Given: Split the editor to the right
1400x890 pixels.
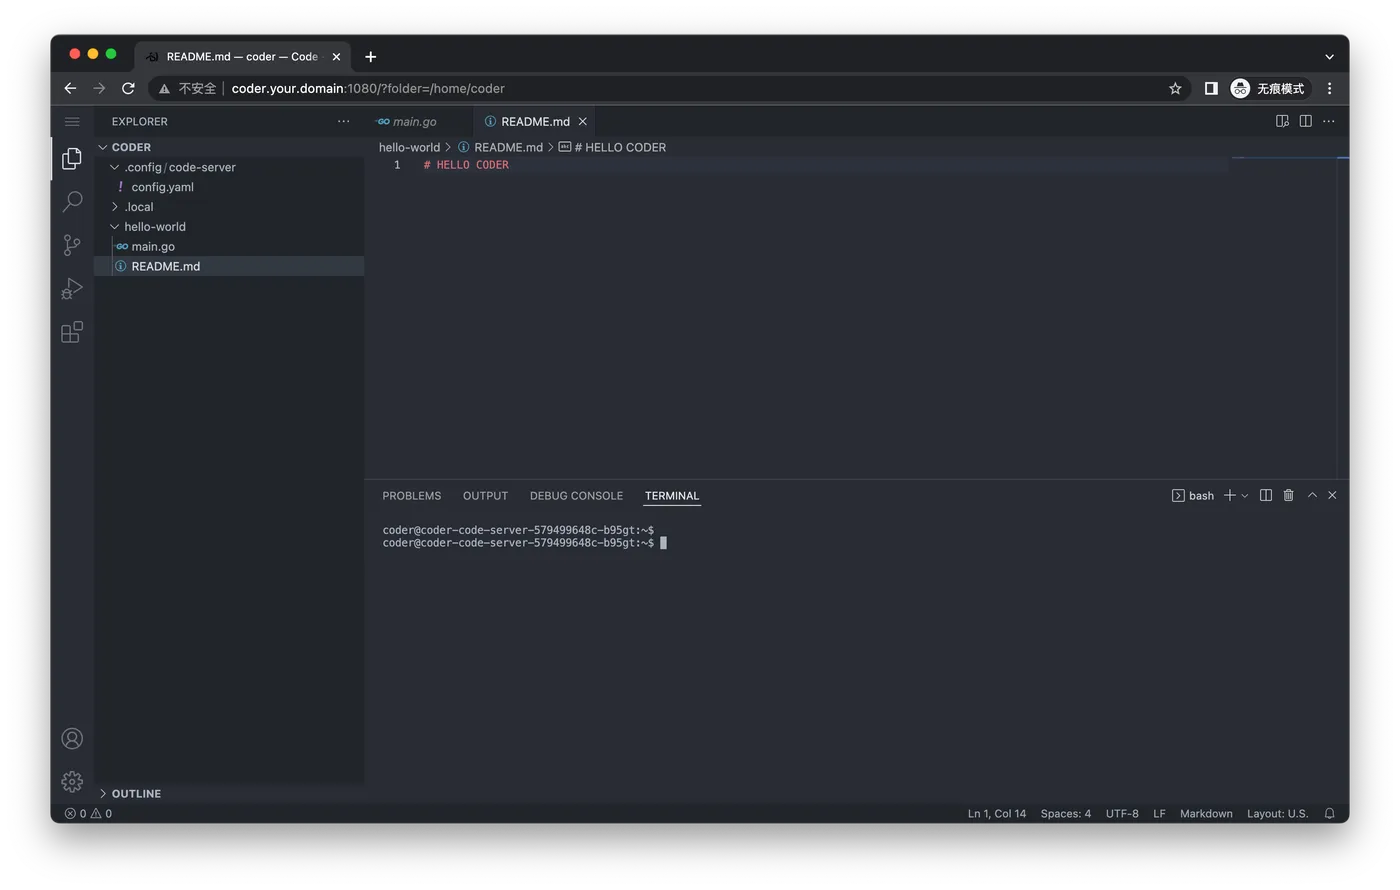Looking at the screenshot, I should [x=1305, y=121].
